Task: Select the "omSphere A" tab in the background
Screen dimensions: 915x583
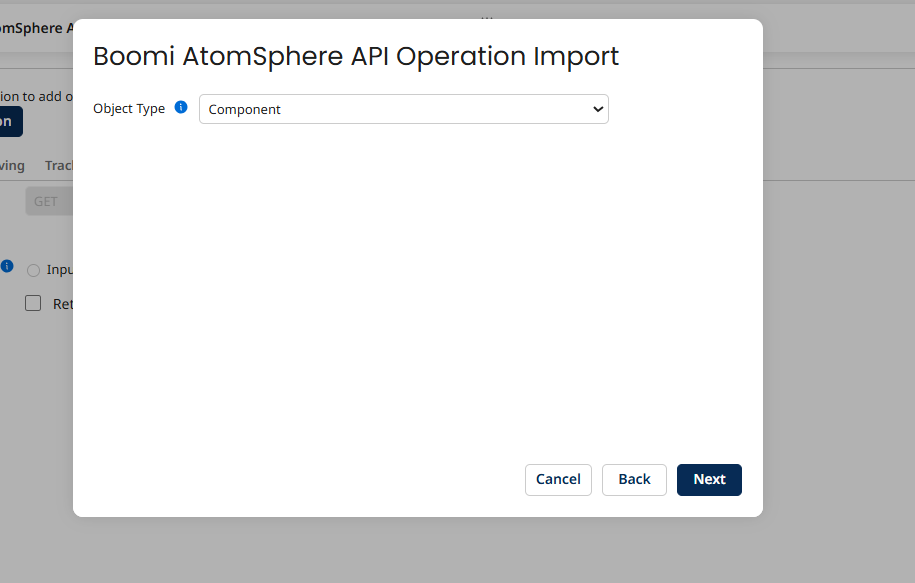Action: coord(36,28)
